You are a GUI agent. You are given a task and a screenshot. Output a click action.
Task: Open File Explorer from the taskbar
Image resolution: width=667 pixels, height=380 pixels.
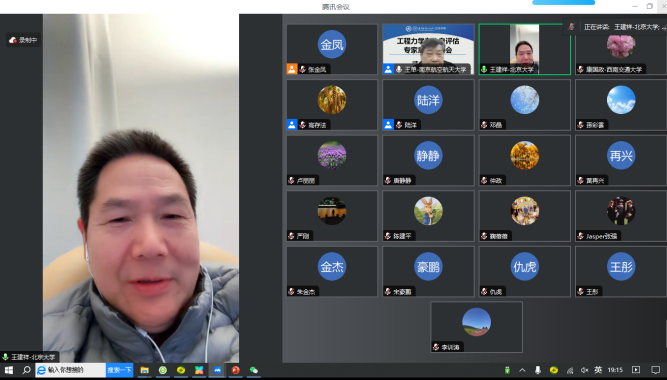point(145,370)
